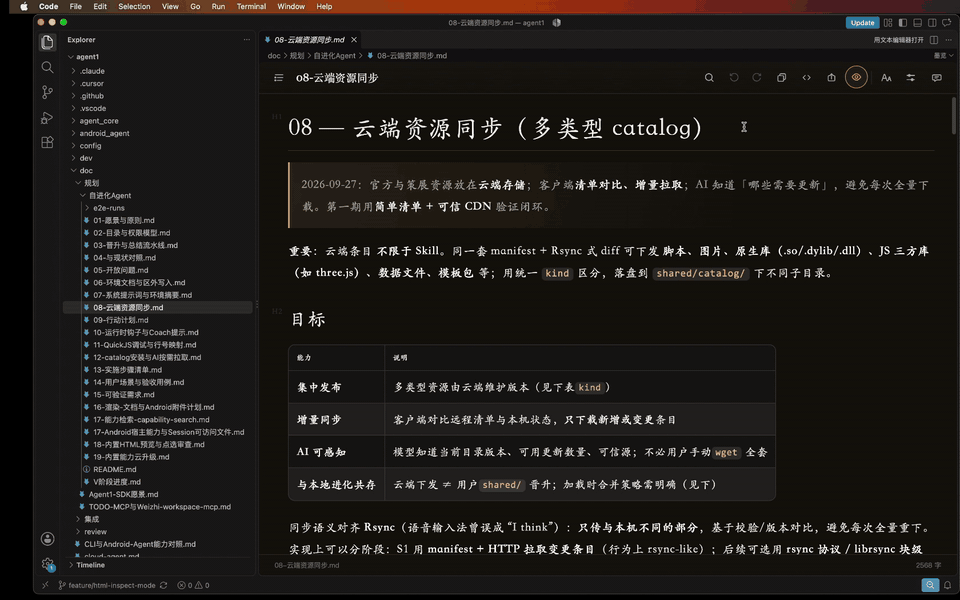The width and height of the screenshot is (960, 600).
Task: Click the undo arrow in markdown toolbar
Action: (x=733, y=78)
